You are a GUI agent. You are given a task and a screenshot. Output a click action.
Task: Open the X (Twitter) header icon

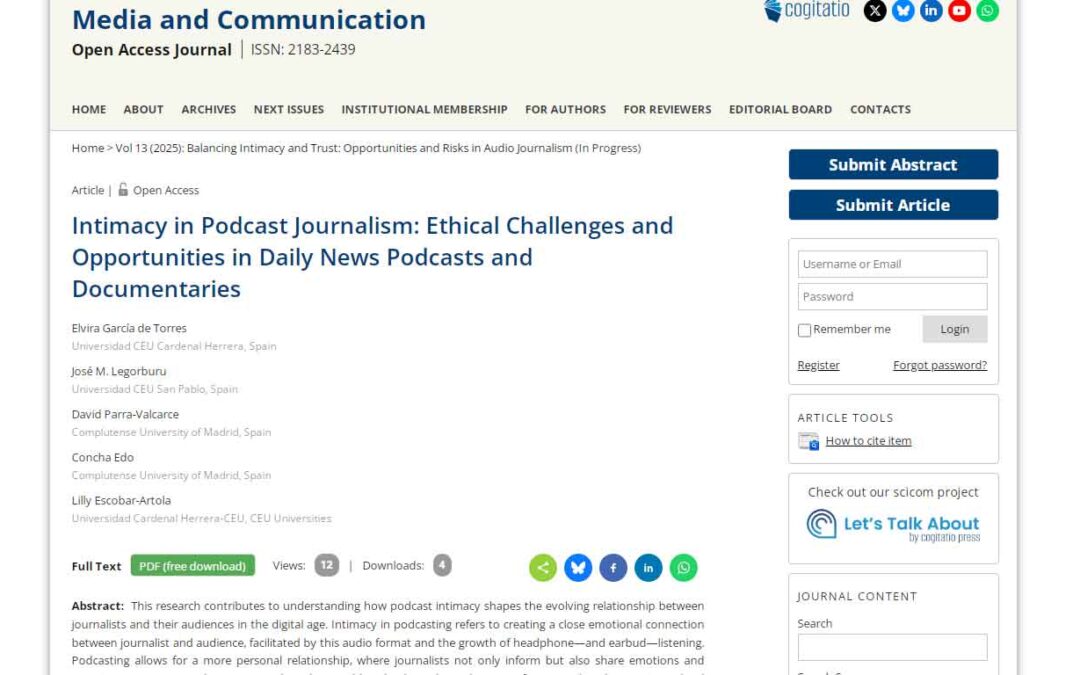(x=875, y=10)
